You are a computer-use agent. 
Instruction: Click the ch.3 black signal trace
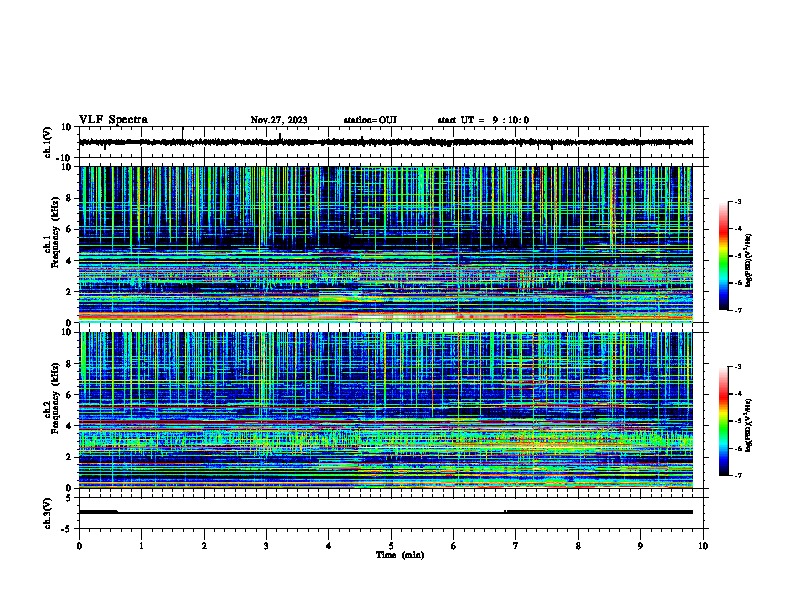[385, 512]
